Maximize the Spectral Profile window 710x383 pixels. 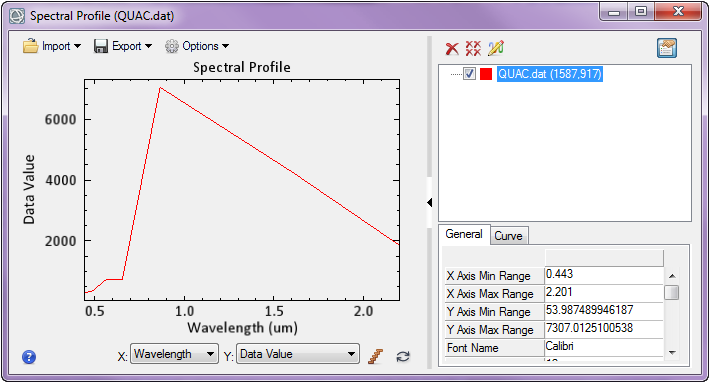641,12
